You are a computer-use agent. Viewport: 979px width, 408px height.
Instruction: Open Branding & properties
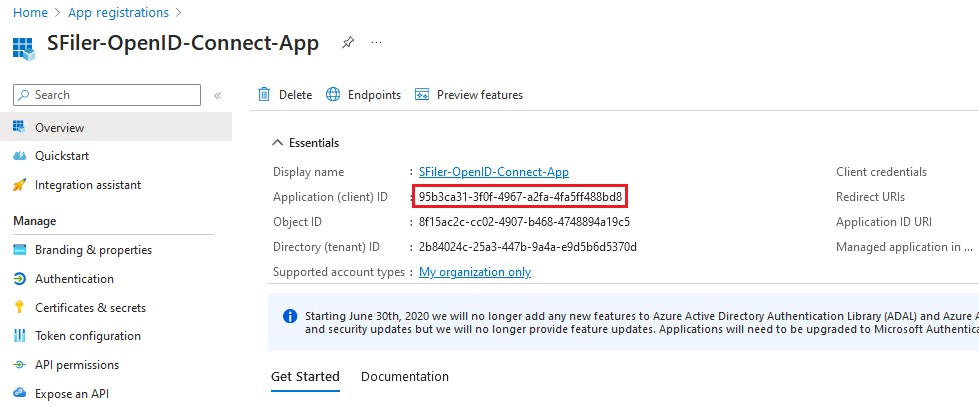(94, 250)
